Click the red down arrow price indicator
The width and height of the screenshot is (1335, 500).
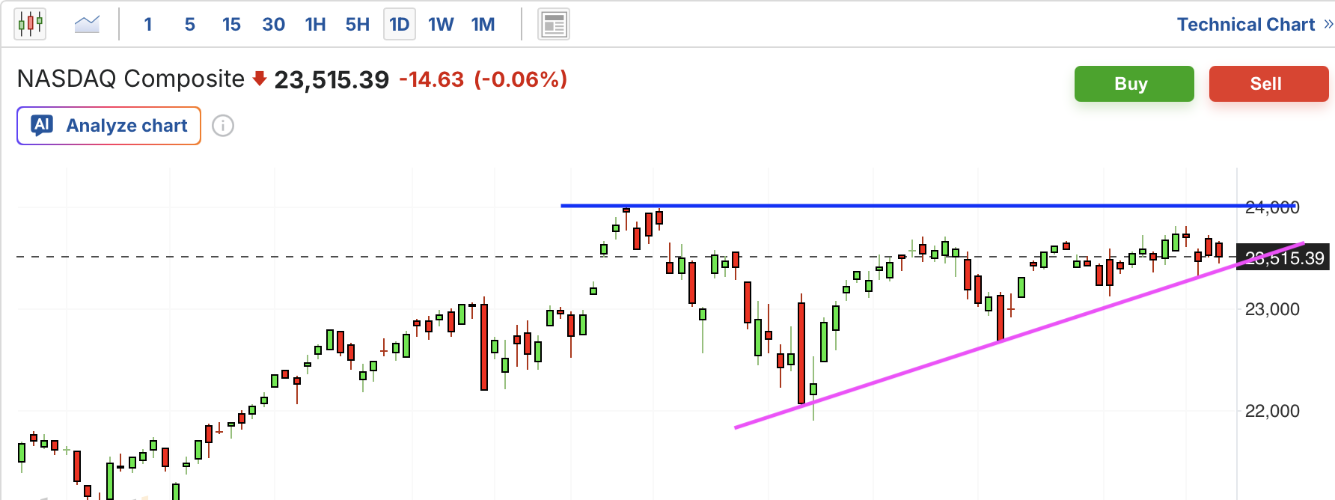tap(260, 79)
